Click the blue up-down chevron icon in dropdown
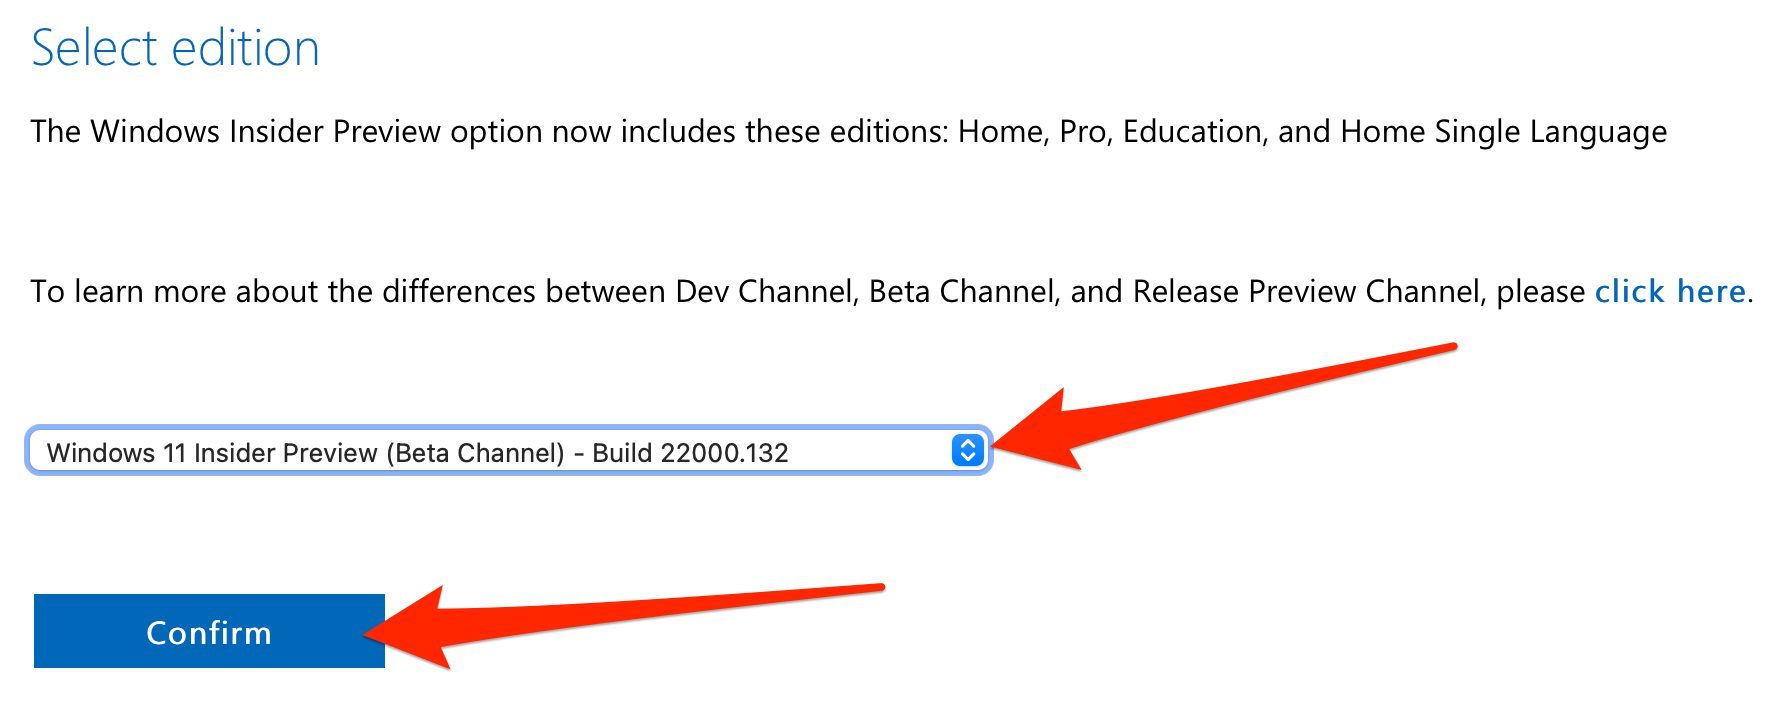 point(967,451)
